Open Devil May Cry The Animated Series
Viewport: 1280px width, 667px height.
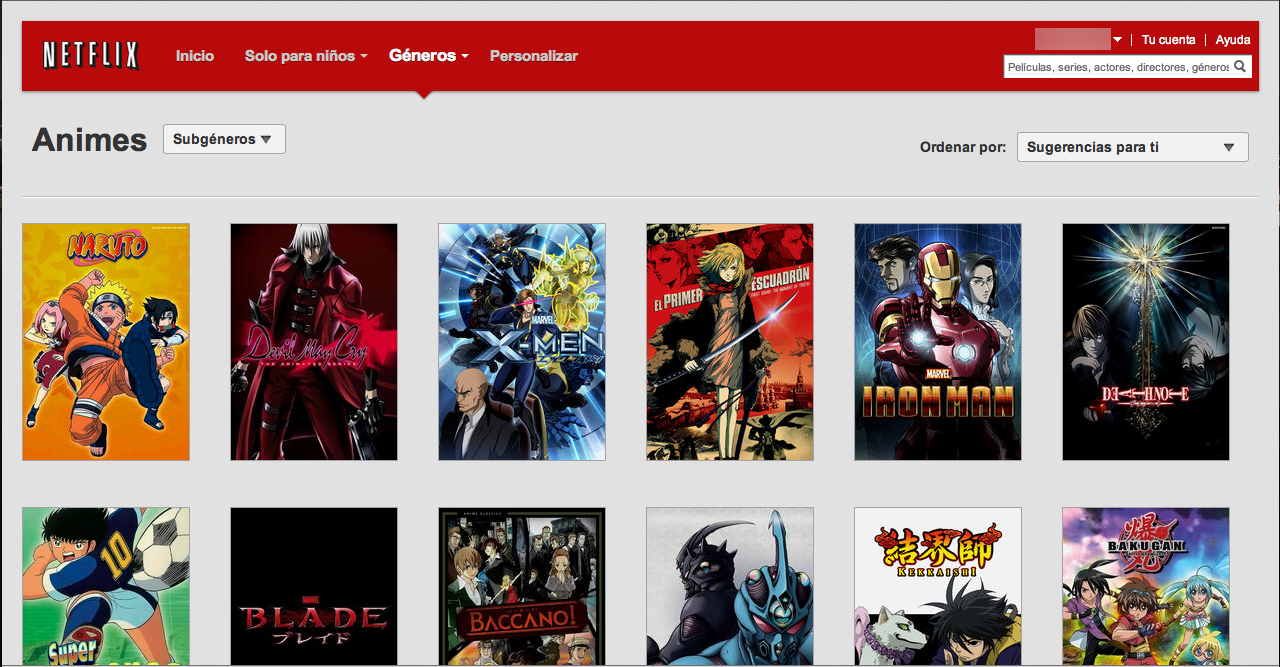coord(313,341)
